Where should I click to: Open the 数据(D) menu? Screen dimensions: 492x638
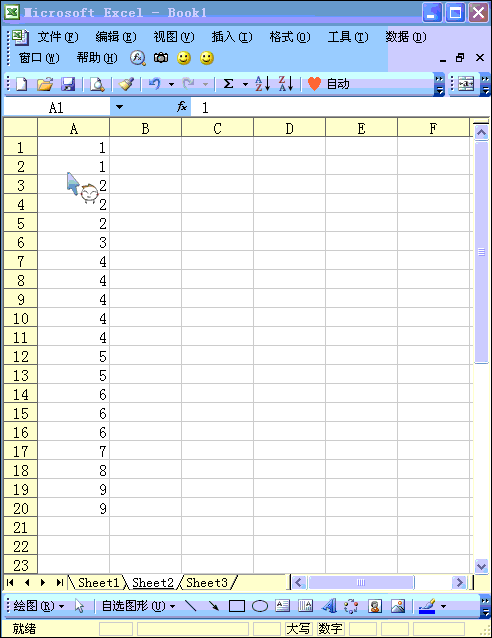(406, 37)
